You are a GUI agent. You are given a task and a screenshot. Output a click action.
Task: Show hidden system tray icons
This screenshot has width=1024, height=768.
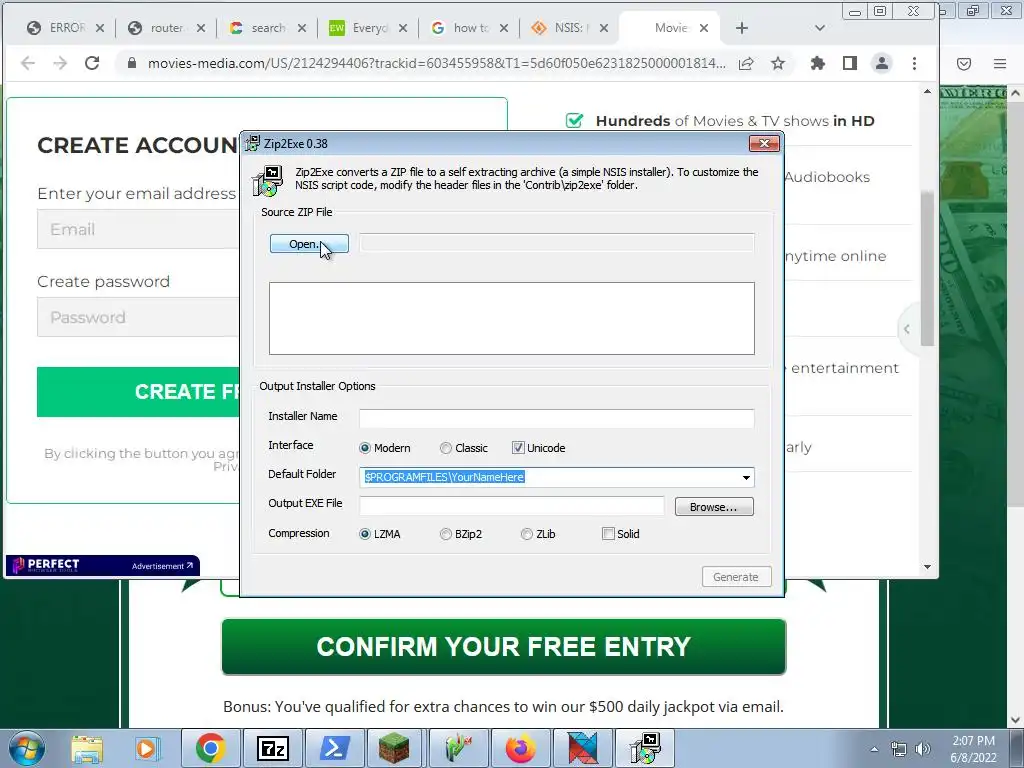pyautogui.click(x=874, y=749)
